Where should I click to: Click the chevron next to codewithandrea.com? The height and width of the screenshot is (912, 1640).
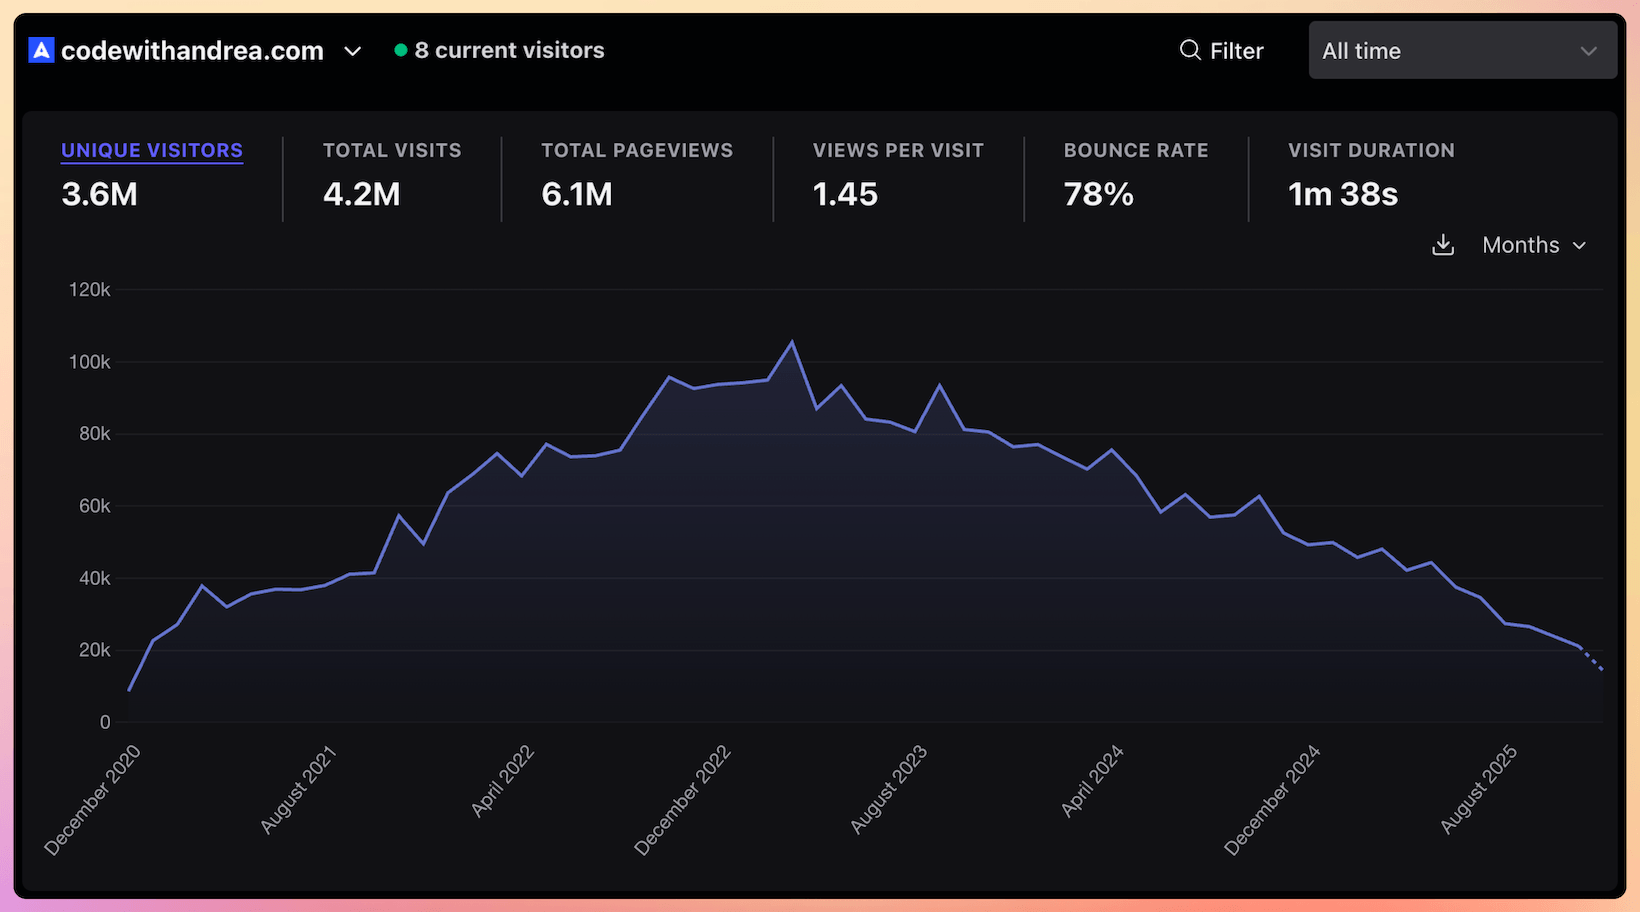(x=352, y=51)
